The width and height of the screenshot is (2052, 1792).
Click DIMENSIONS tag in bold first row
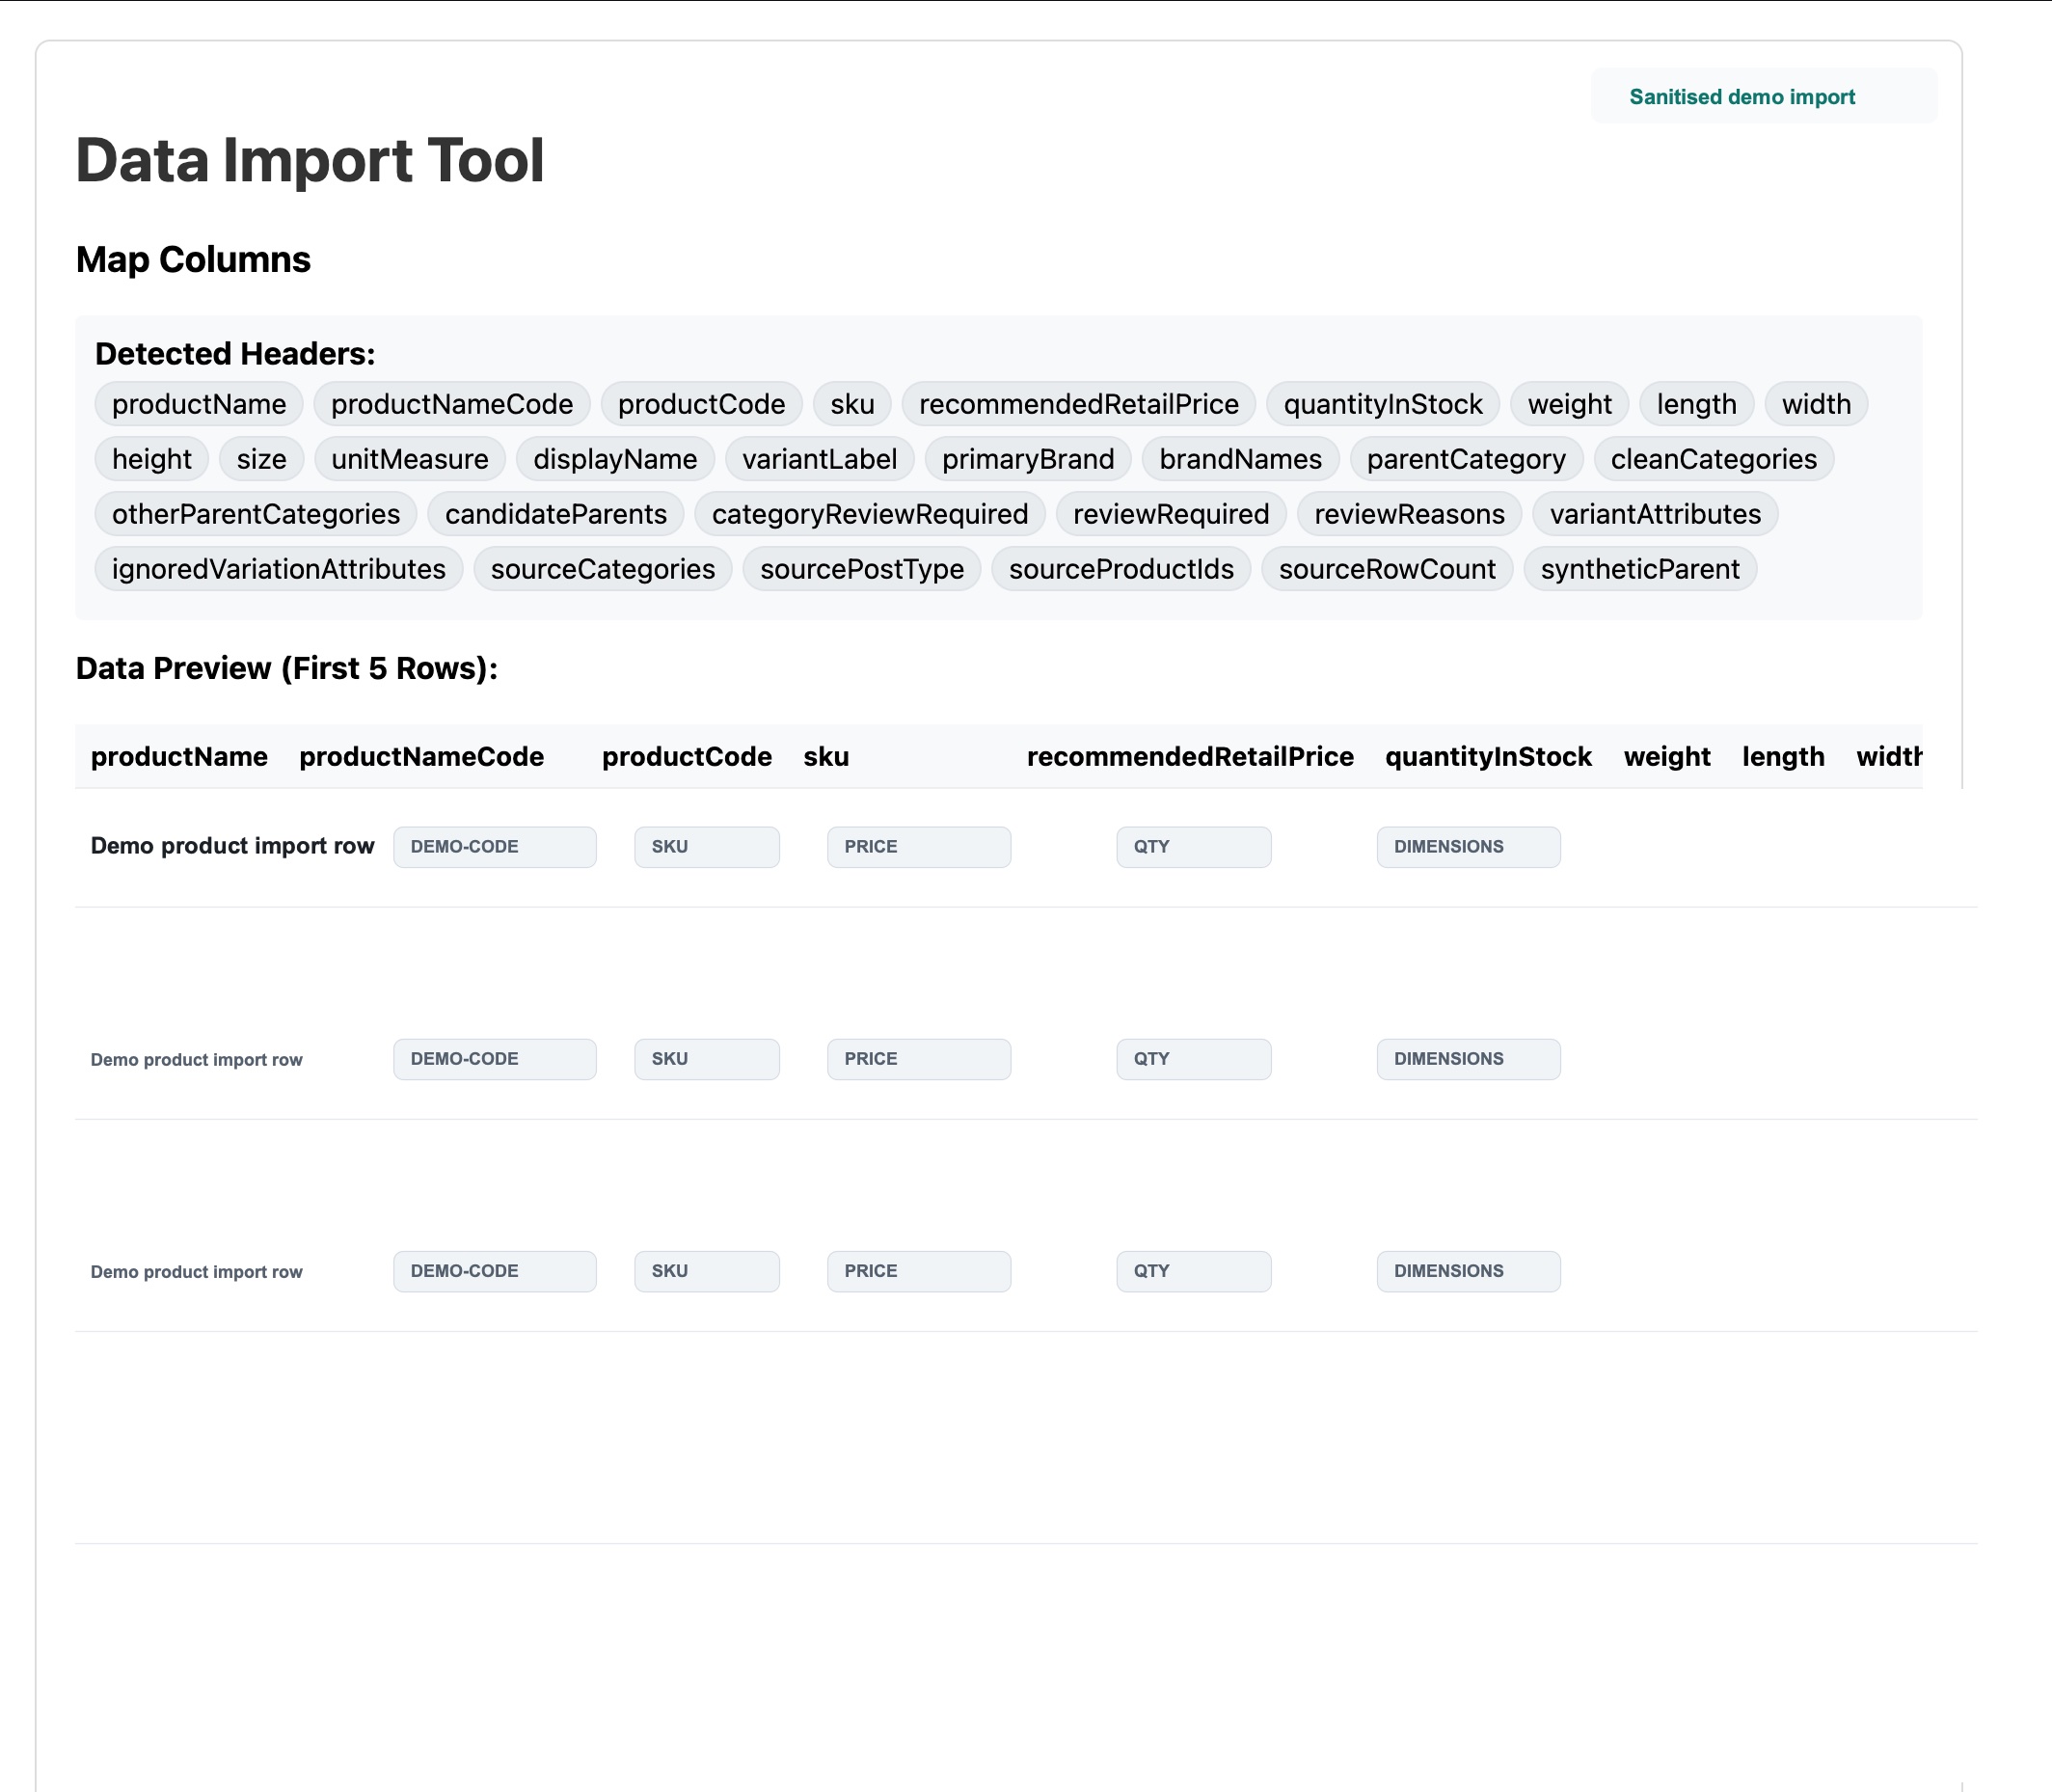[1468, 847]
